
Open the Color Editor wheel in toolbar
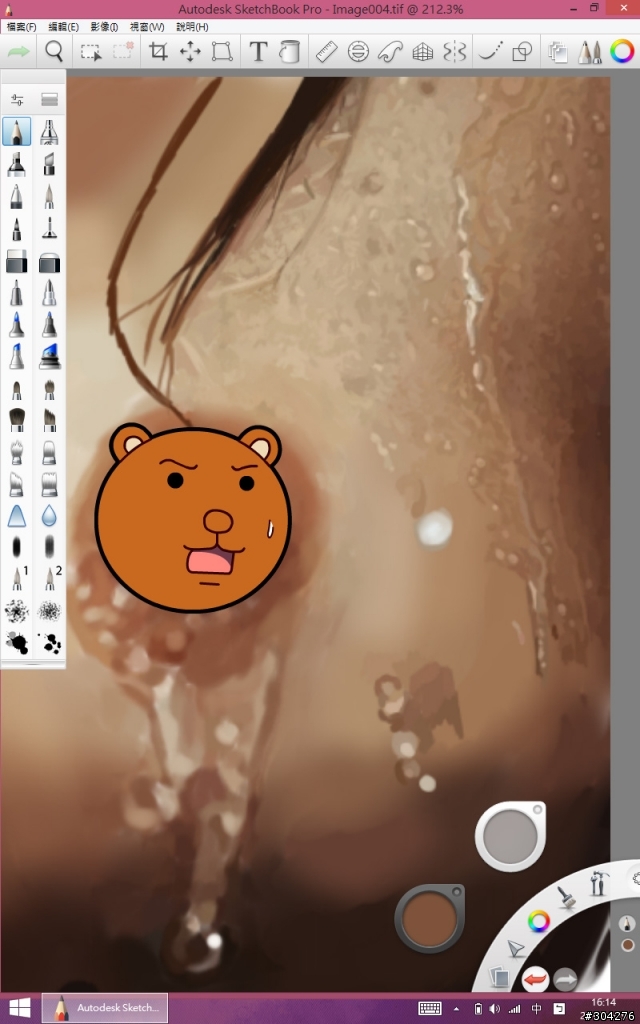click(x=622, y=51)
